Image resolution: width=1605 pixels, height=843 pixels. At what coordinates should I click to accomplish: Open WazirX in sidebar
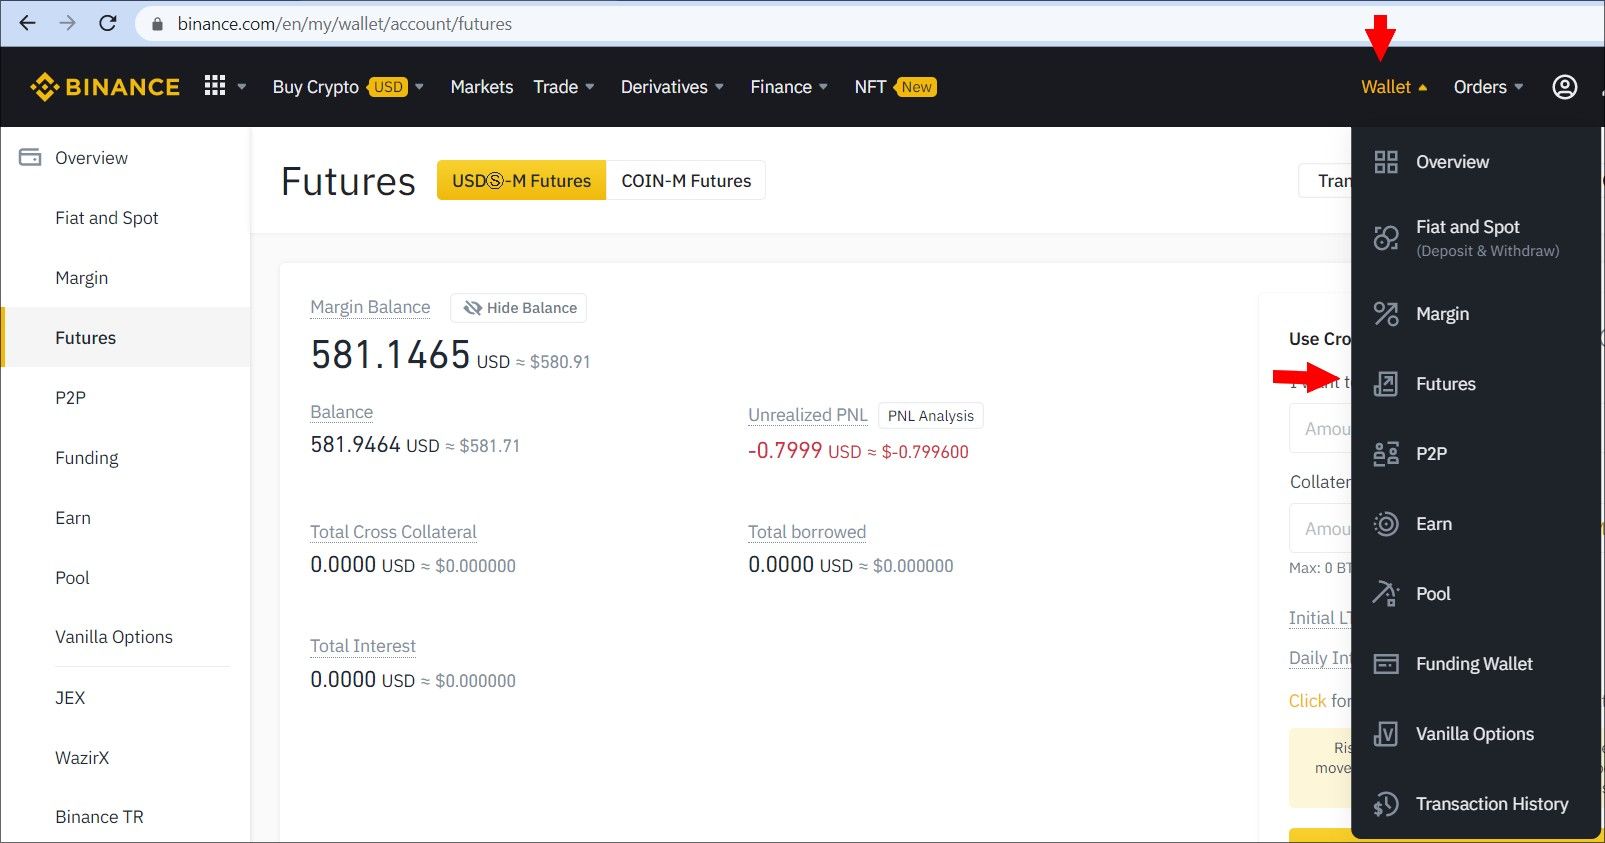tap(82, 758)
